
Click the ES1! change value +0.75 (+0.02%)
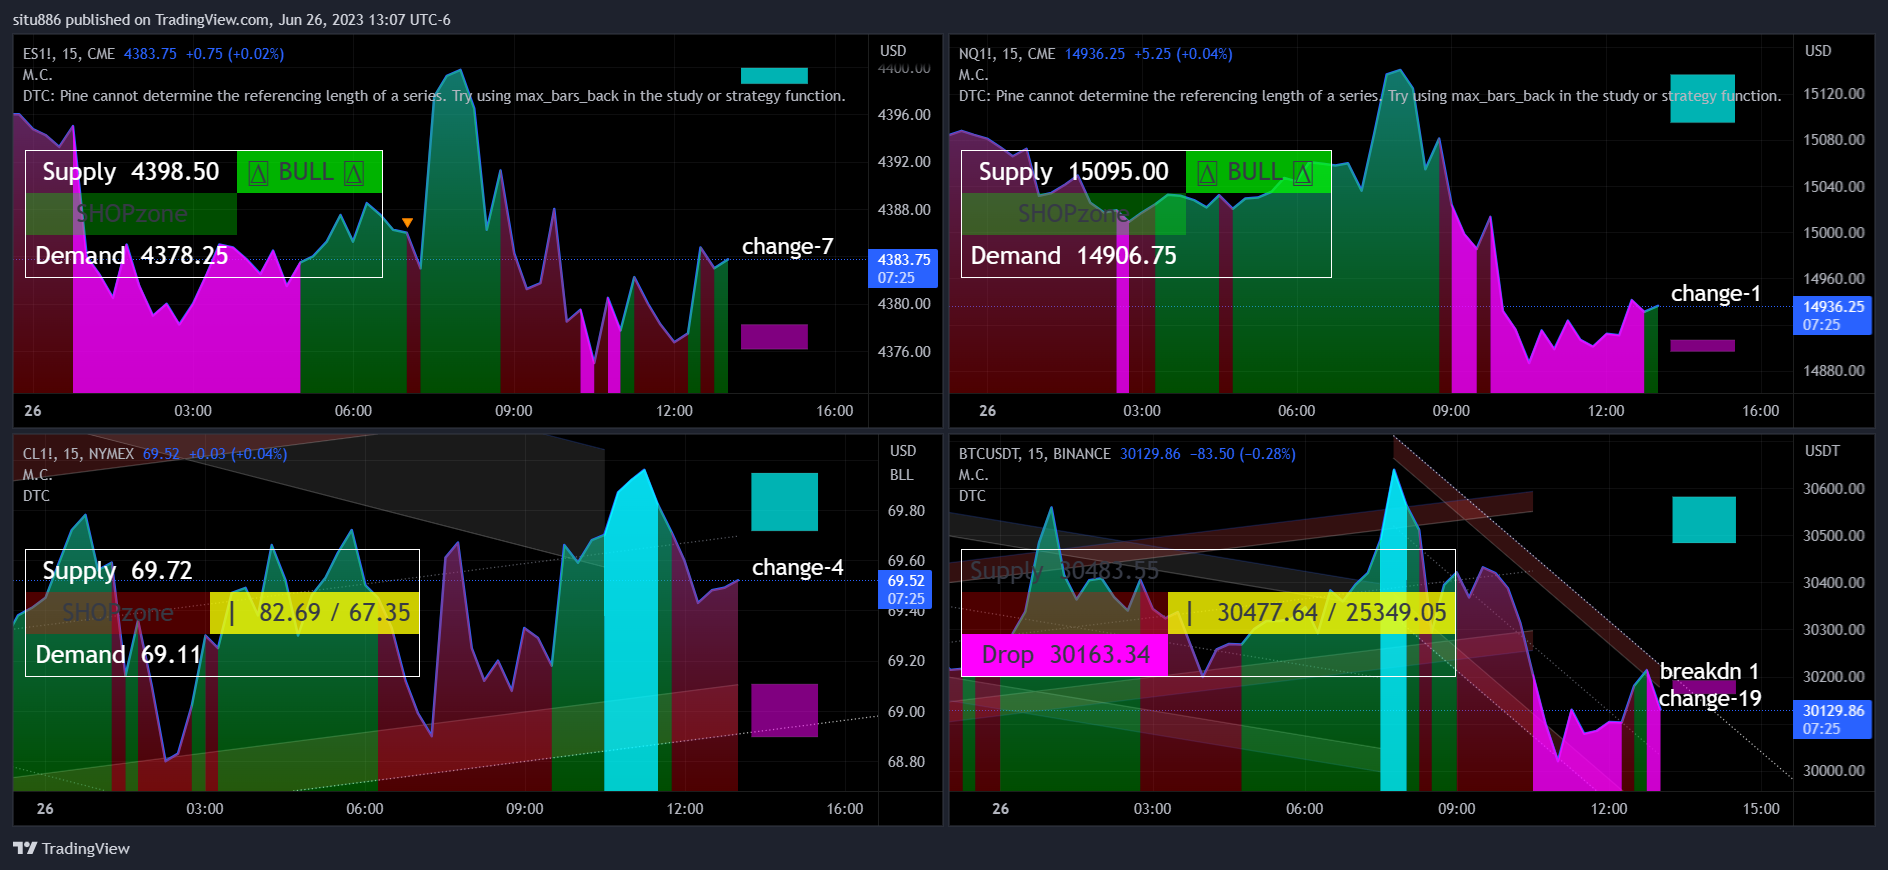(235, 54)
